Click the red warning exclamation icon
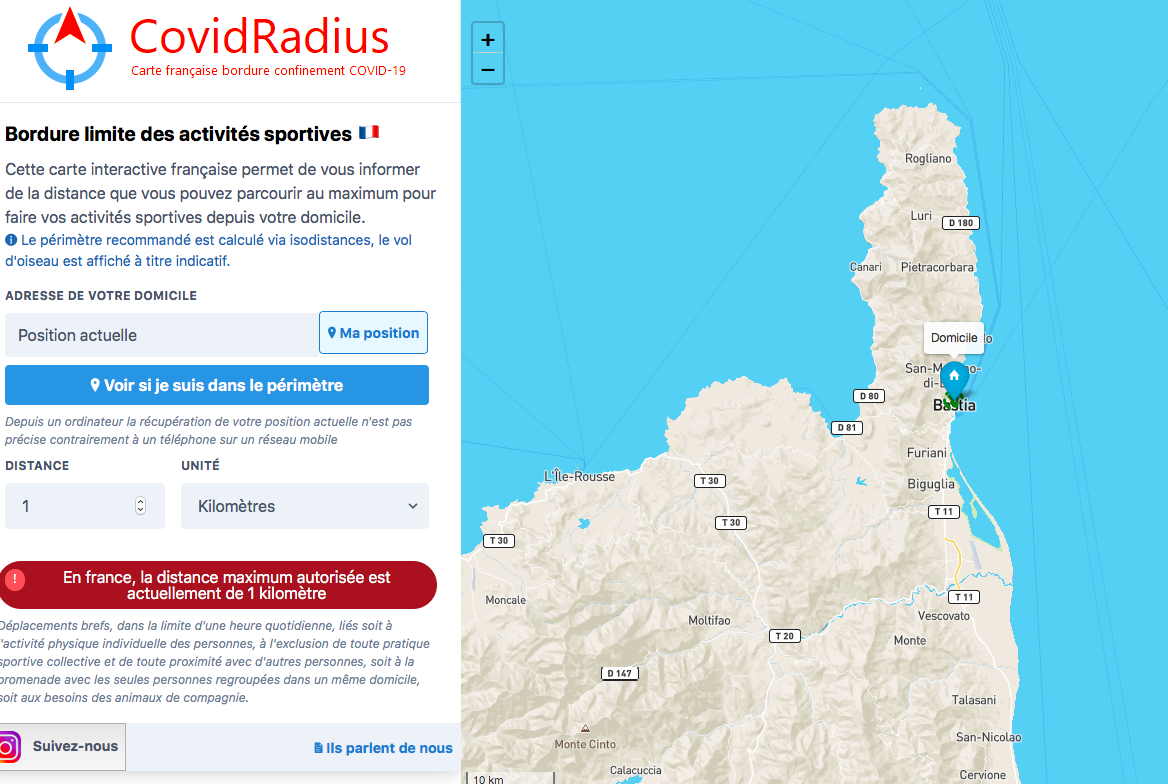1168x784 pixels. pyautogui.click(x=15, y=580)
